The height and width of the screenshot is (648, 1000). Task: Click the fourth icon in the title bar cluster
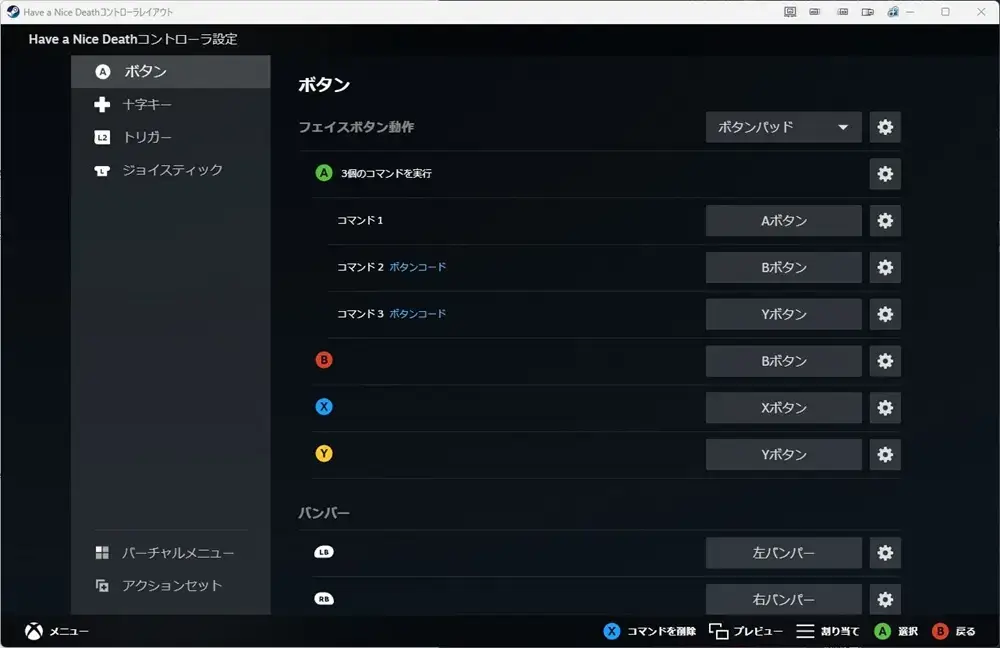pyautogui.click(x=867, y=11)
